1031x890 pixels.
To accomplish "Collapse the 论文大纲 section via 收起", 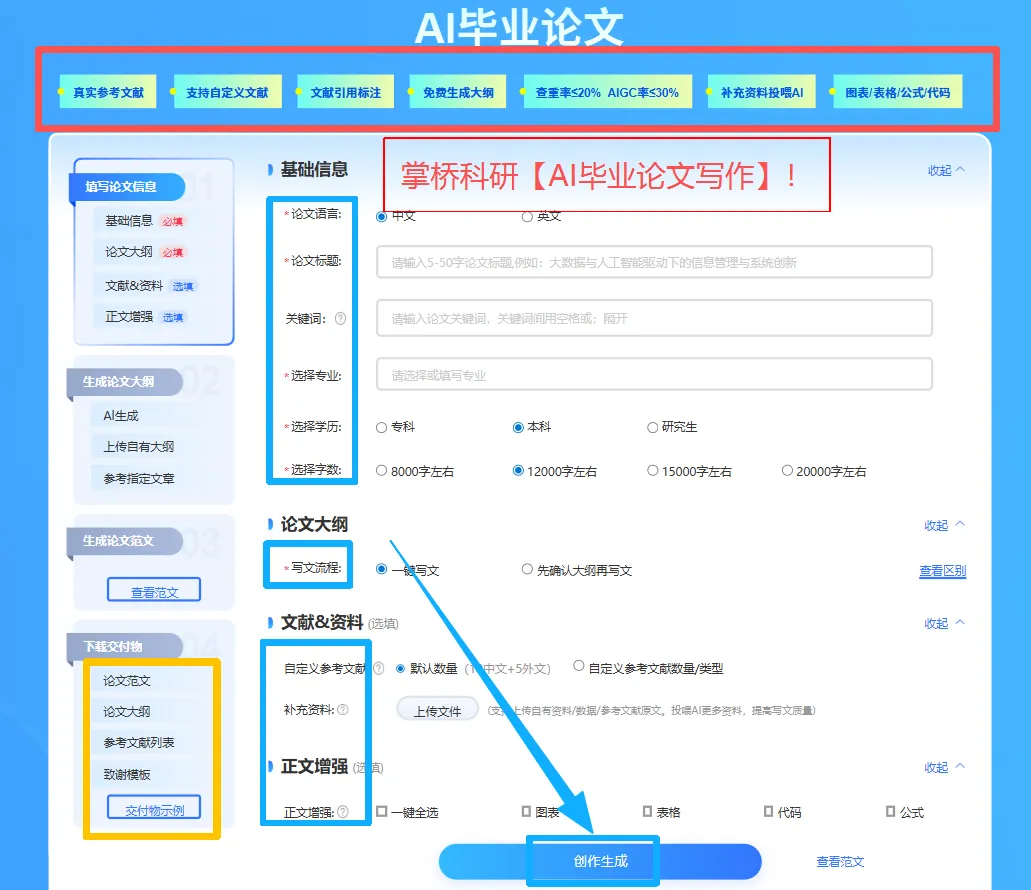I will (x=944, y=525).
